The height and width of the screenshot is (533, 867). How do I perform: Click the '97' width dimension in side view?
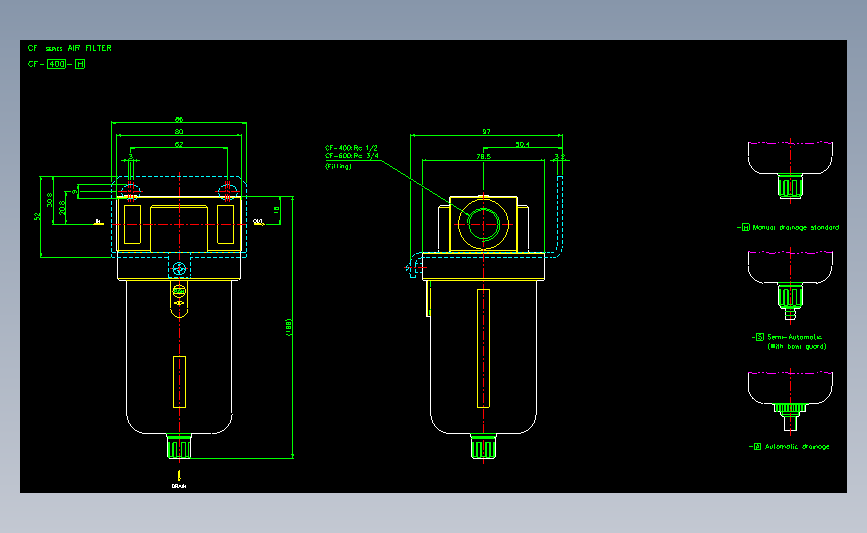pos(486,132)
